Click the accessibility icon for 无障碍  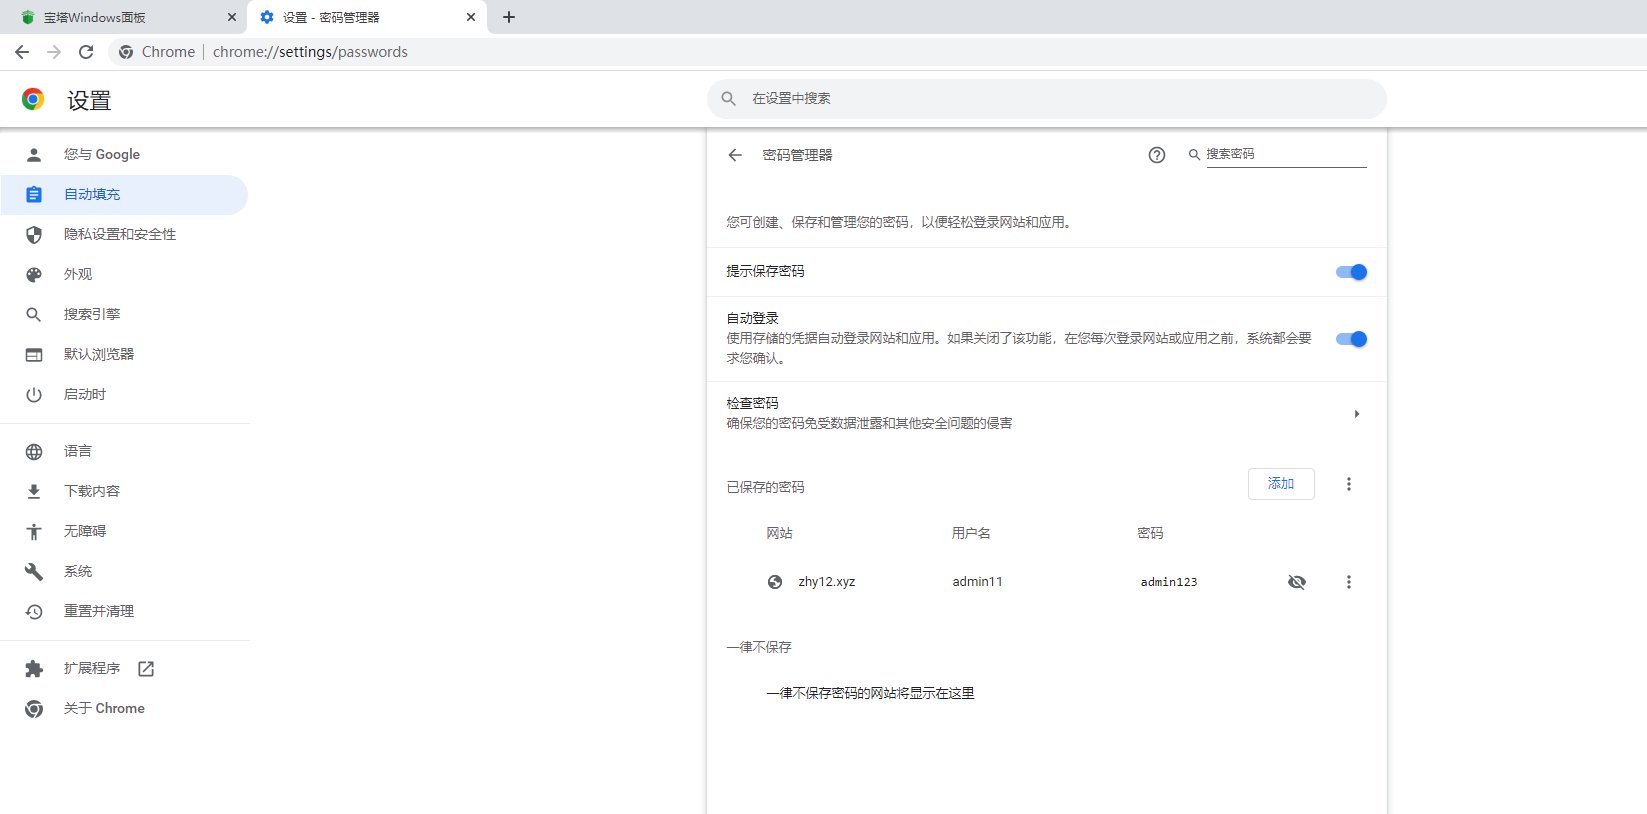34,531
